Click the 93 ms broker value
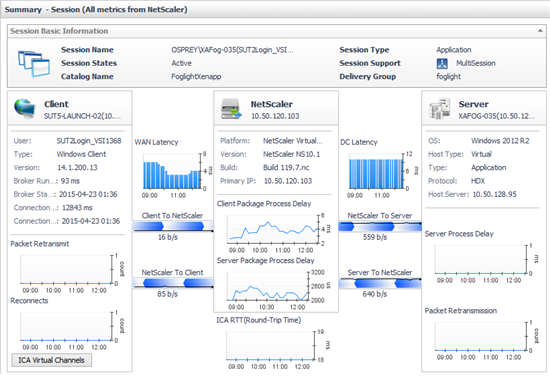Image resolution: width=550 pixels, height=376 pixels. (70, 181)
